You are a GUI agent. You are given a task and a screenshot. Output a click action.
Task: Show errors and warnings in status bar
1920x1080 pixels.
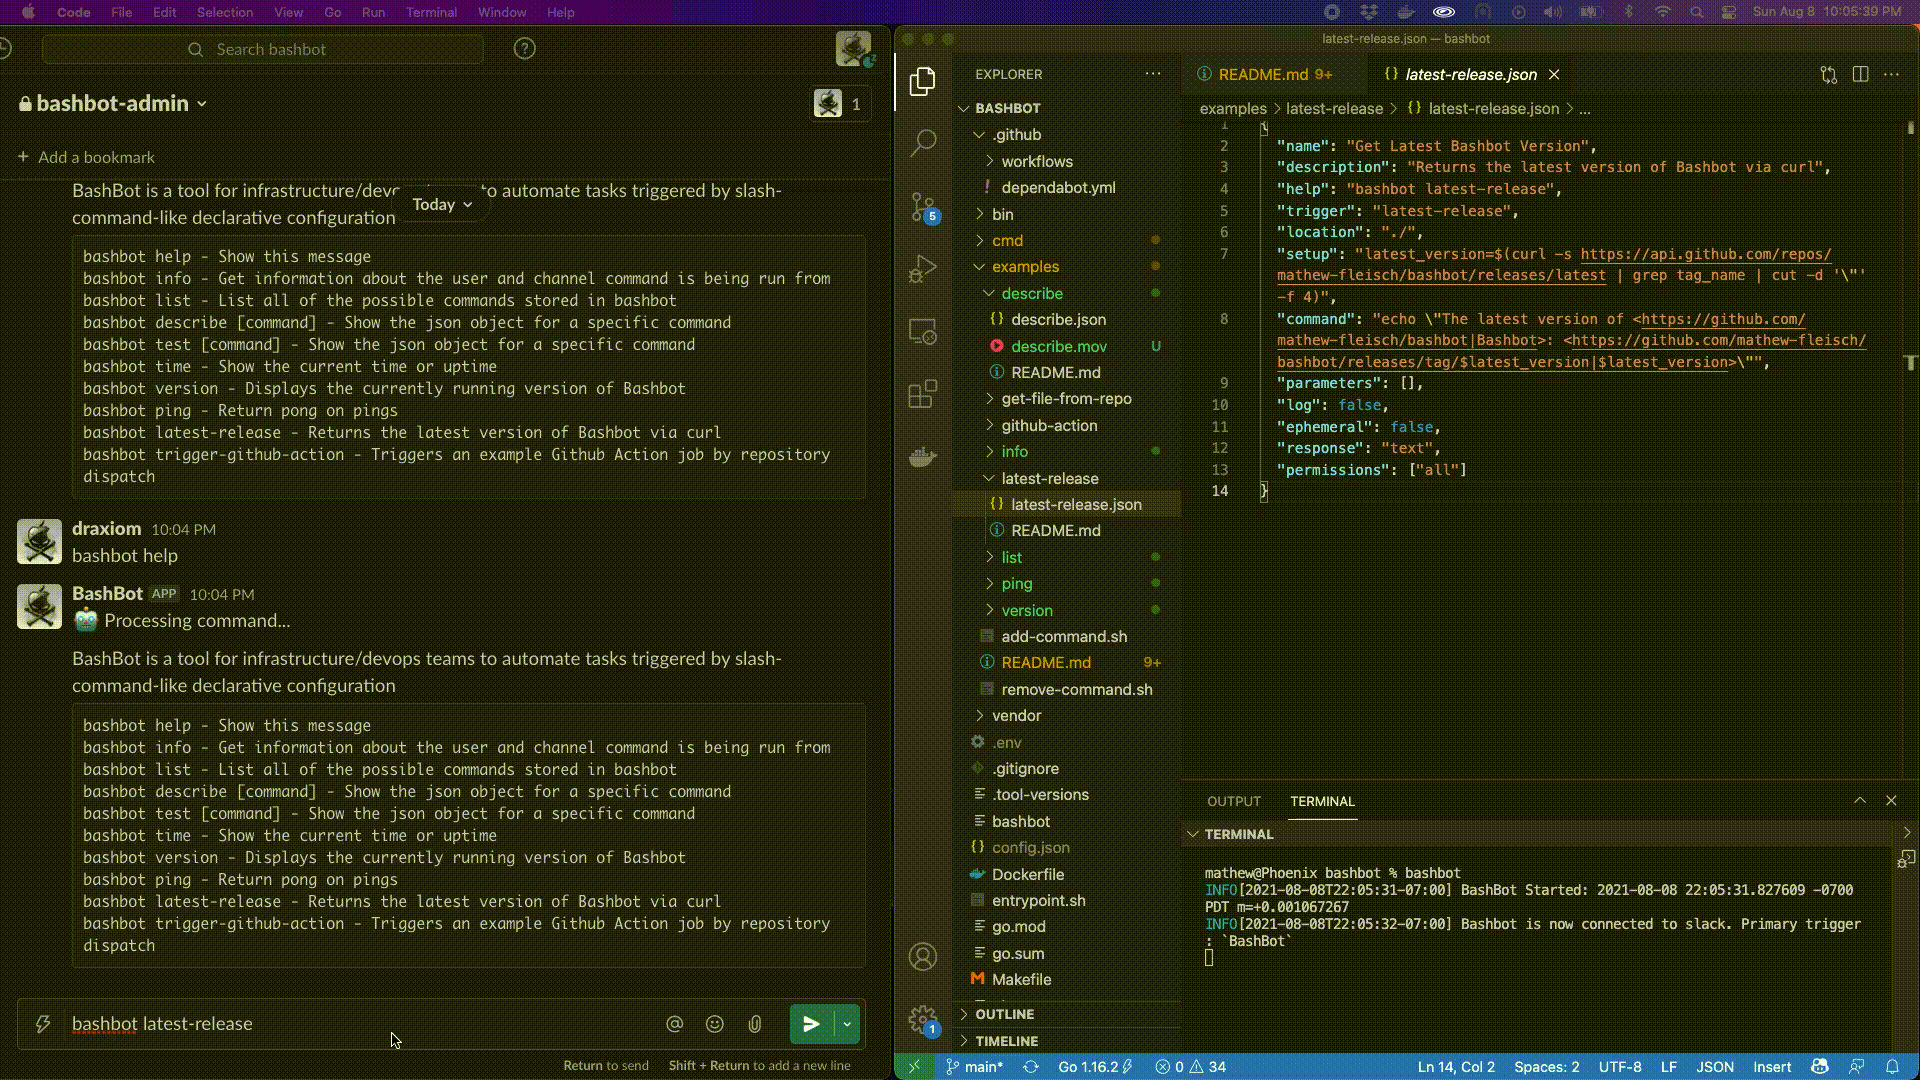(x=1191, y=1067)
